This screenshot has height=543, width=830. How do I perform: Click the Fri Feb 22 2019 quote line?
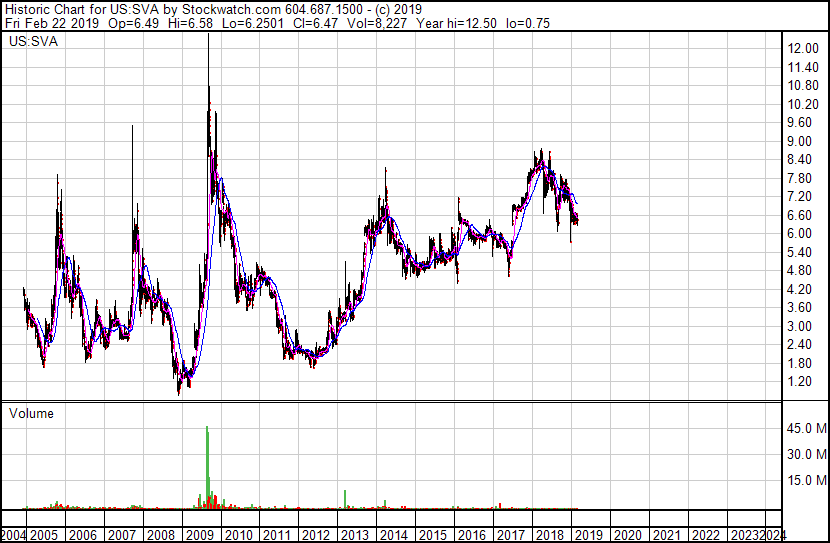click(277, 23)
